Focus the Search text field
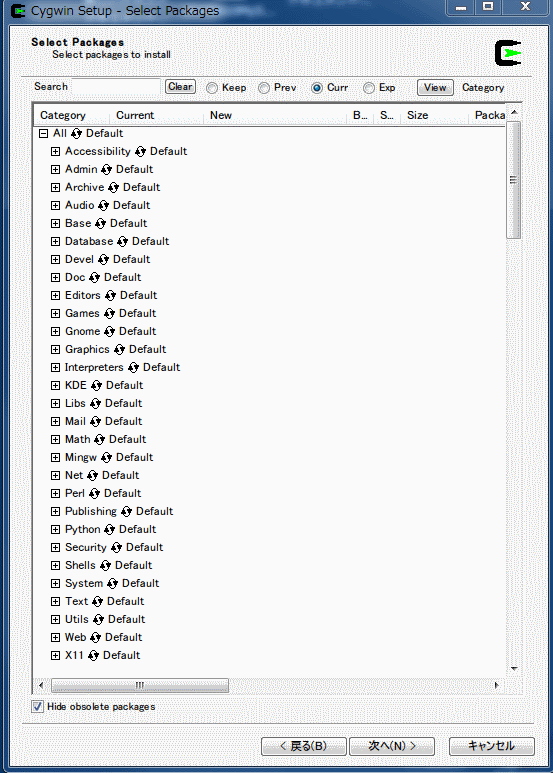 (116, 87)
